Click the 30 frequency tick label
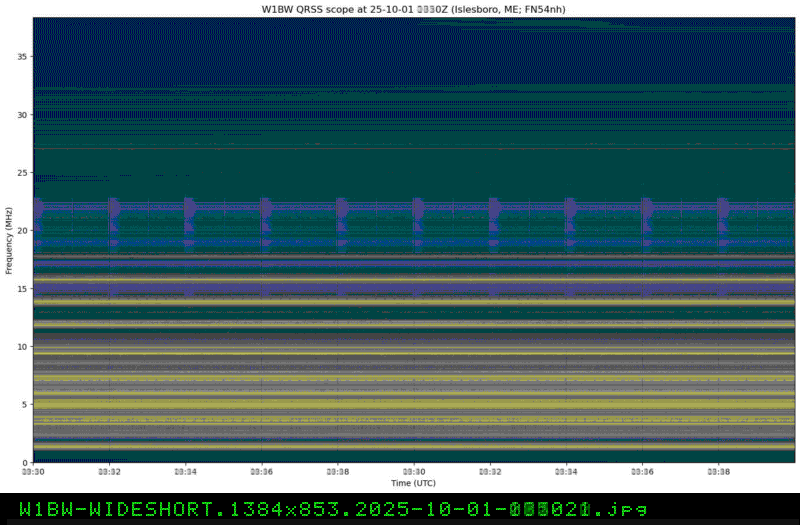800x525 pixels. pos(22,115)
